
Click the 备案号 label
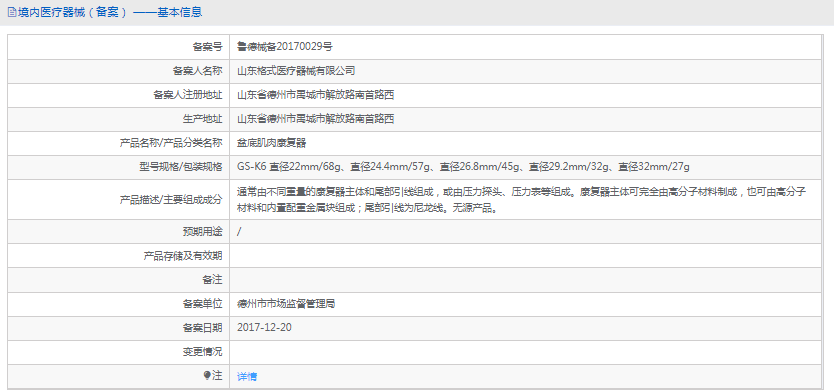coord(207,47)
